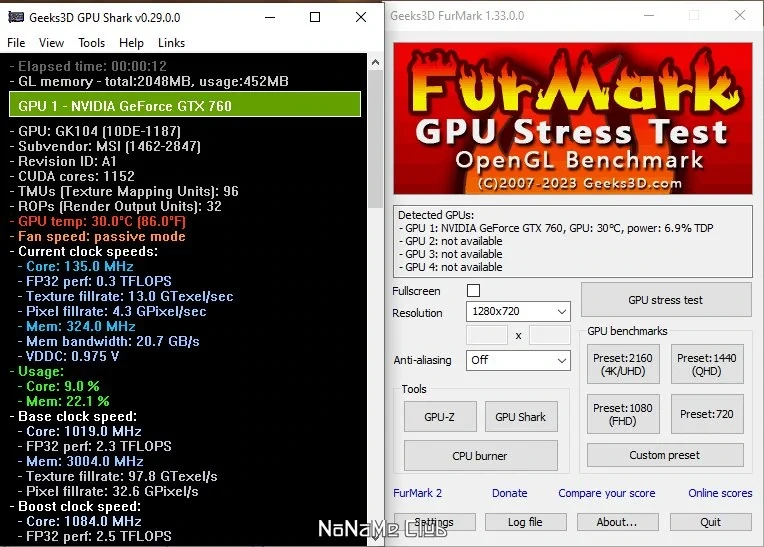Open the Links menu in GPU Shark

(172, 43)
